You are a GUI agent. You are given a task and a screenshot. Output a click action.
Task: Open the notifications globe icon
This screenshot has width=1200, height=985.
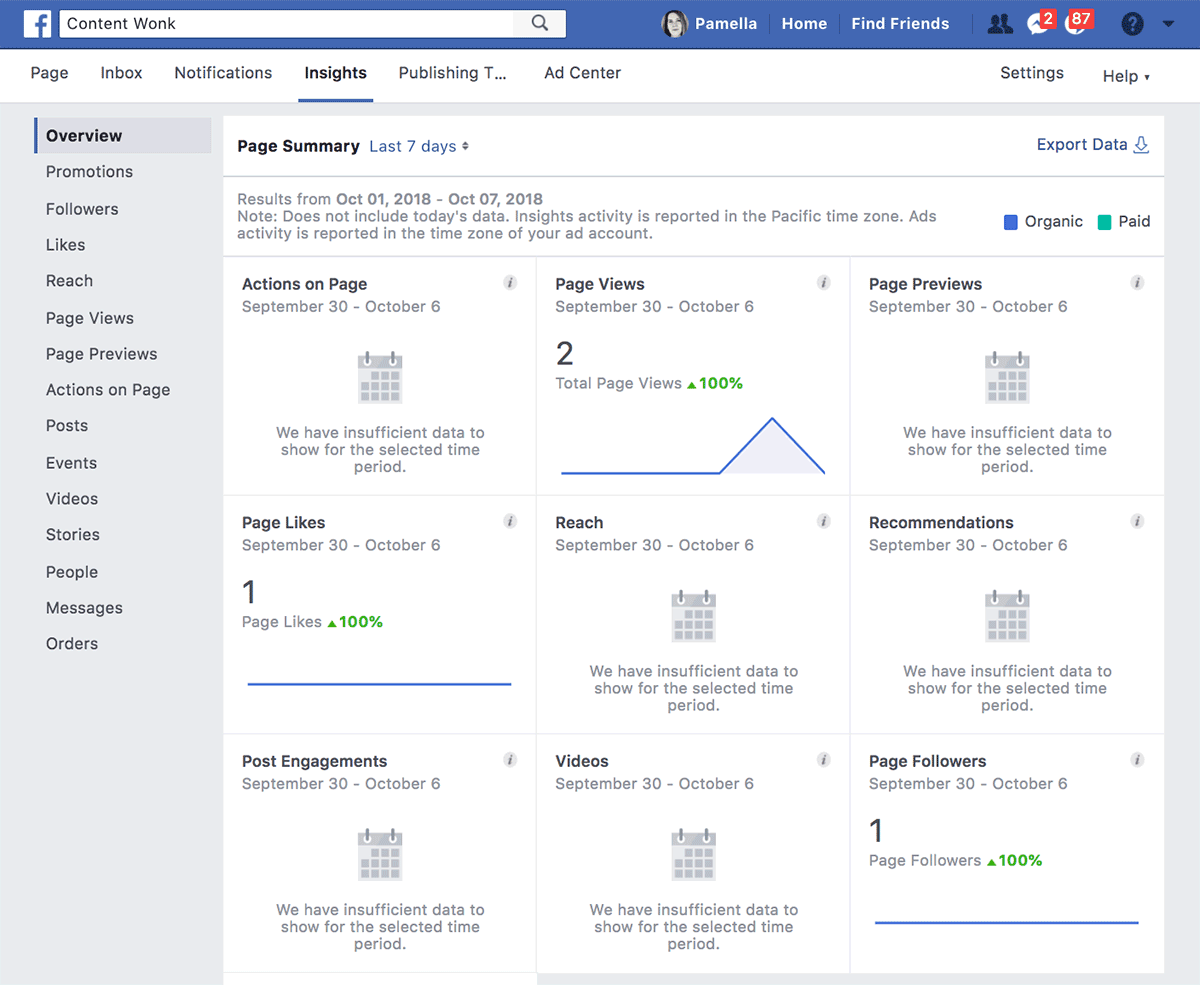[x=1076, y=24]
